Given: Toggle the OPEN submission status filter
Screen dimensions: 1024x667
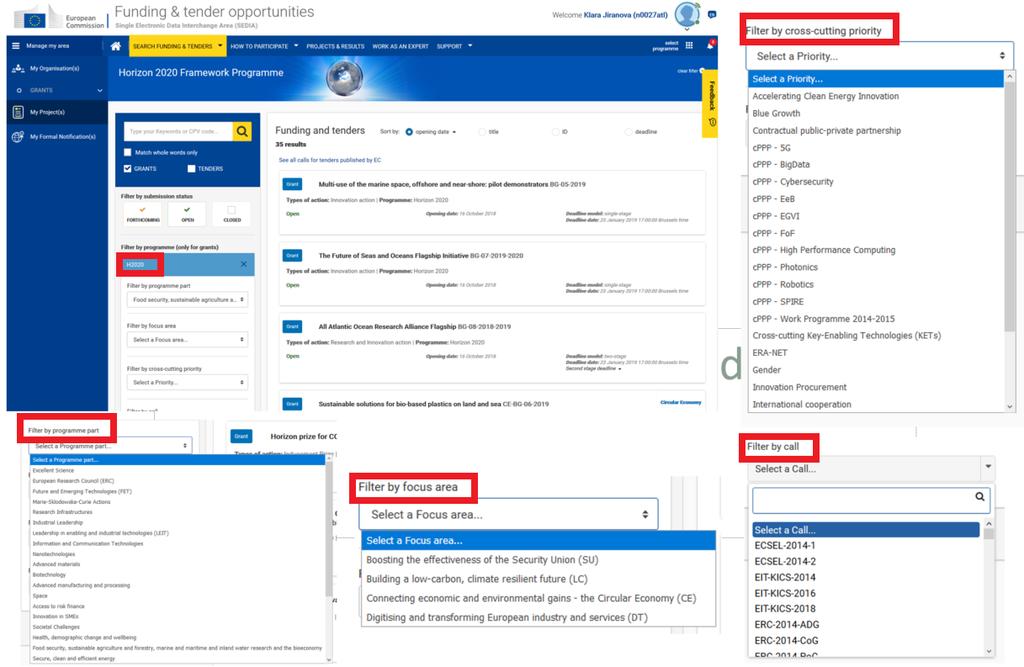Looking at the screenshot, I should coord(187,214).
